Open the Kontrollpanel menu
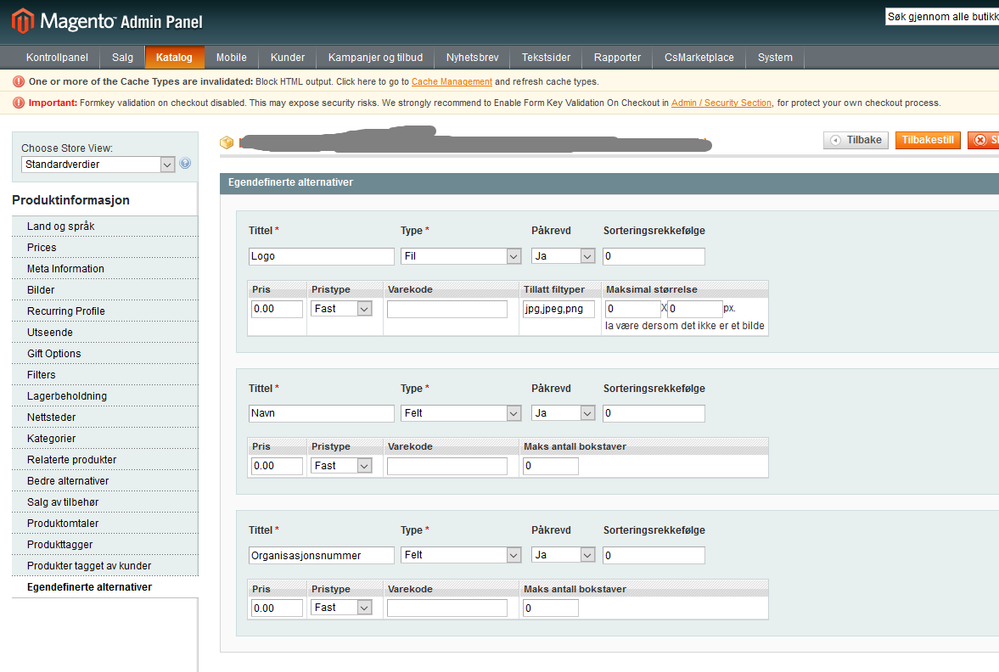999x672 pixels. tap(57, 57)
